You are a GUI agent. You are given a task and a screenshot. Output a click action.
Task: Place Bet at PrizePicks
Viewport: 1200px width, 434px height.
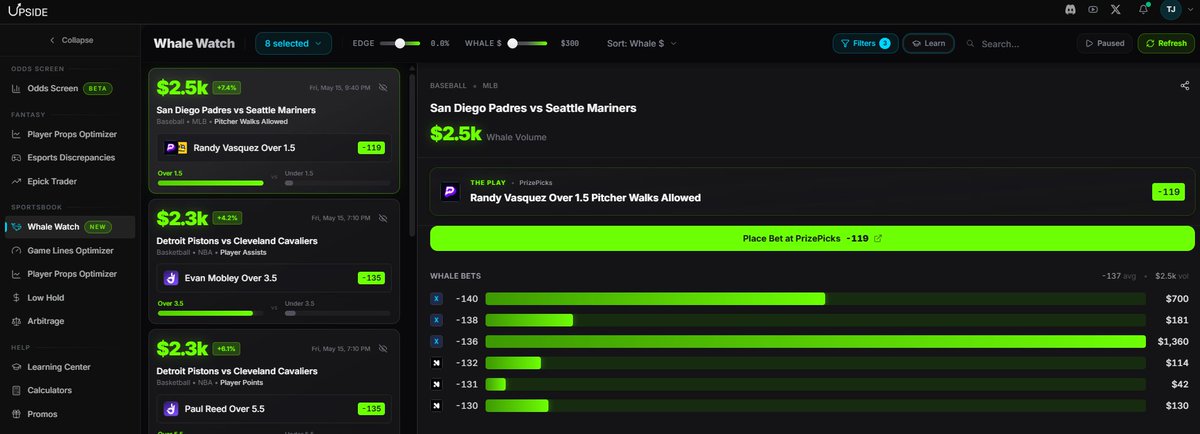[x=812, y=239]
